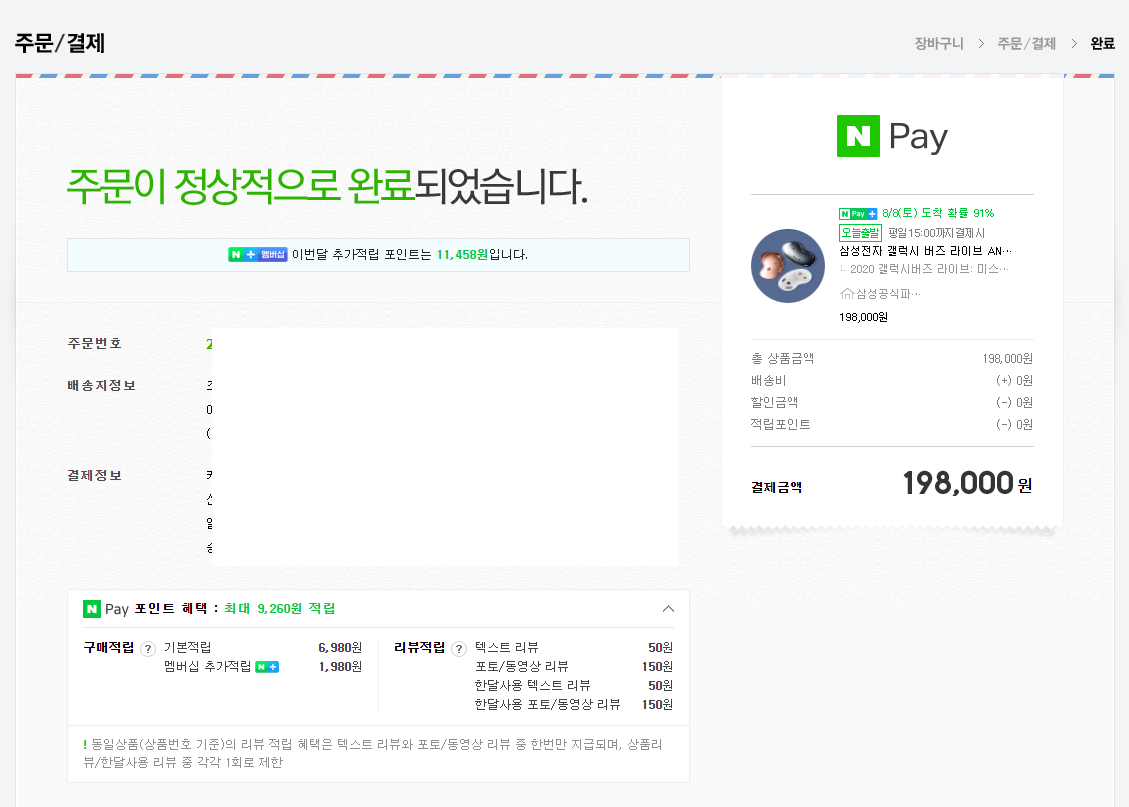Click the 주문번호 label
Screen dimensions: 1129x807
[94, 343]
